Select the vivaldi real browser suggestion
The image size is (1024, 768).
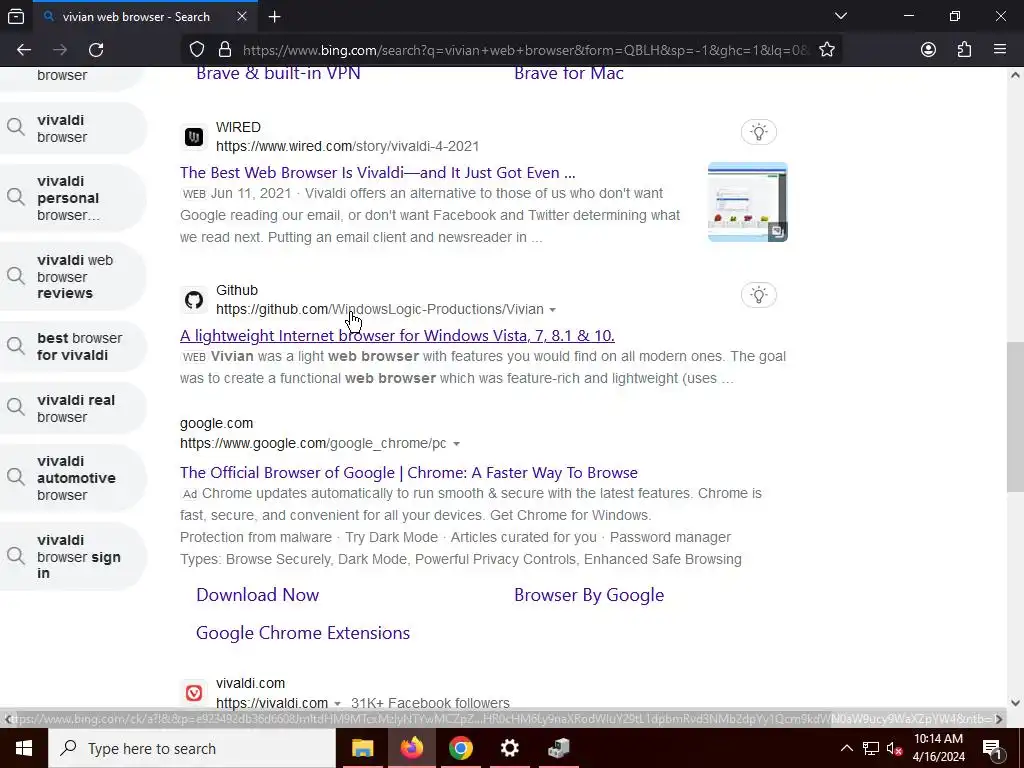pyautogui.click(x=73, y=408)
